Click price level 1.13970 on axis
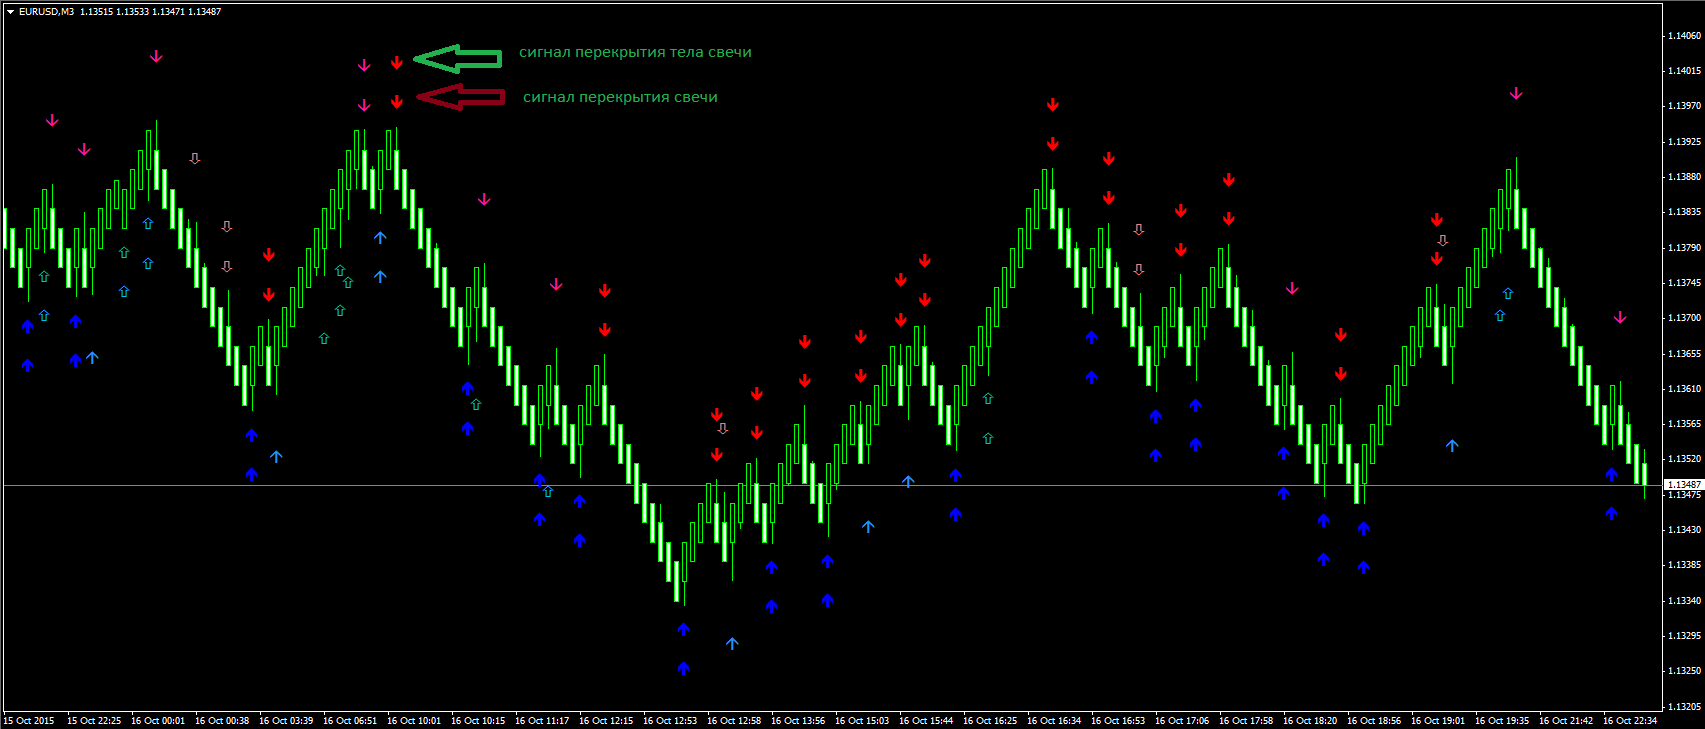 click(1684, 106)
